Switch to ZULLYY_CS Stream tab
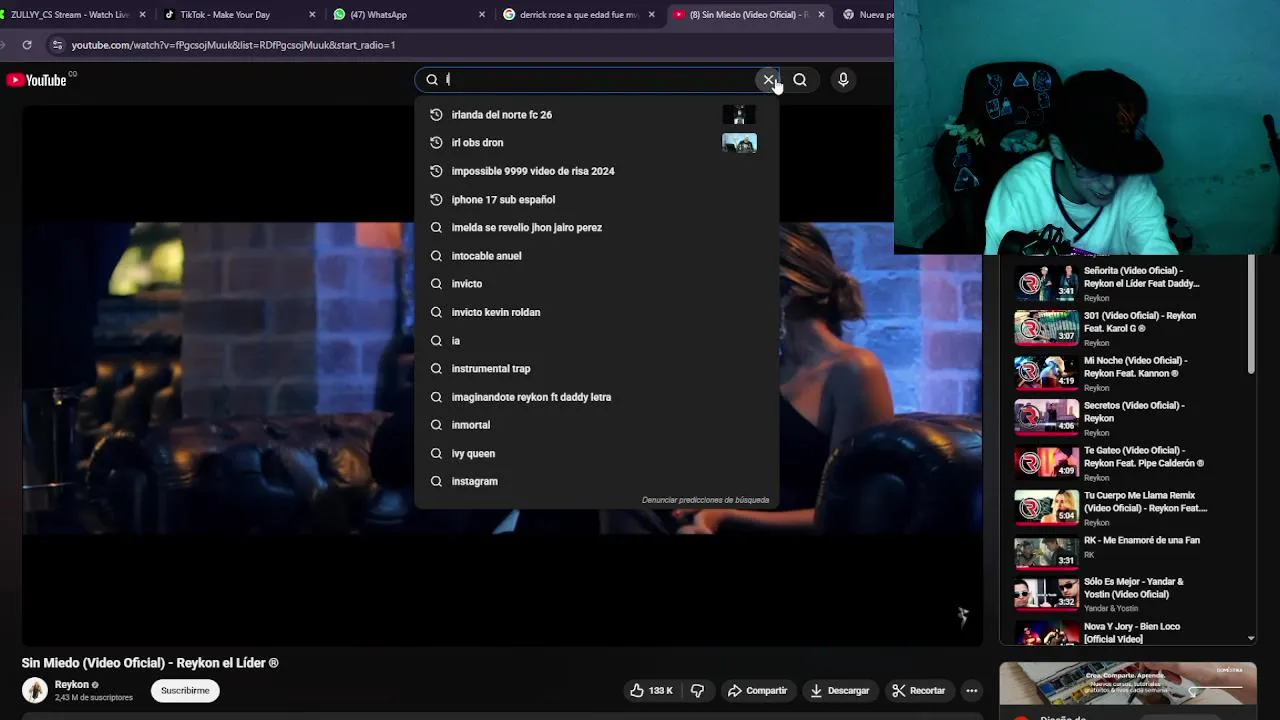This screenshot has height=720, width=1280. tap(70, 15)
